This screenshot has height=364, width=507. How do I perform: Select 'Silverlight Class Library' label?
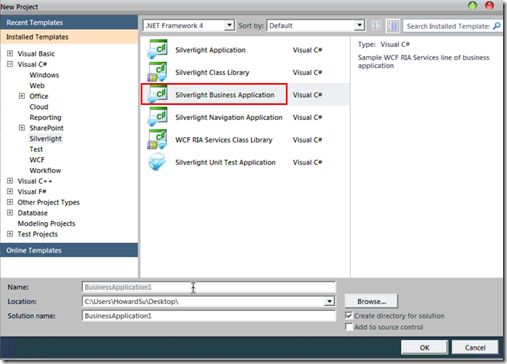point(212,72)
